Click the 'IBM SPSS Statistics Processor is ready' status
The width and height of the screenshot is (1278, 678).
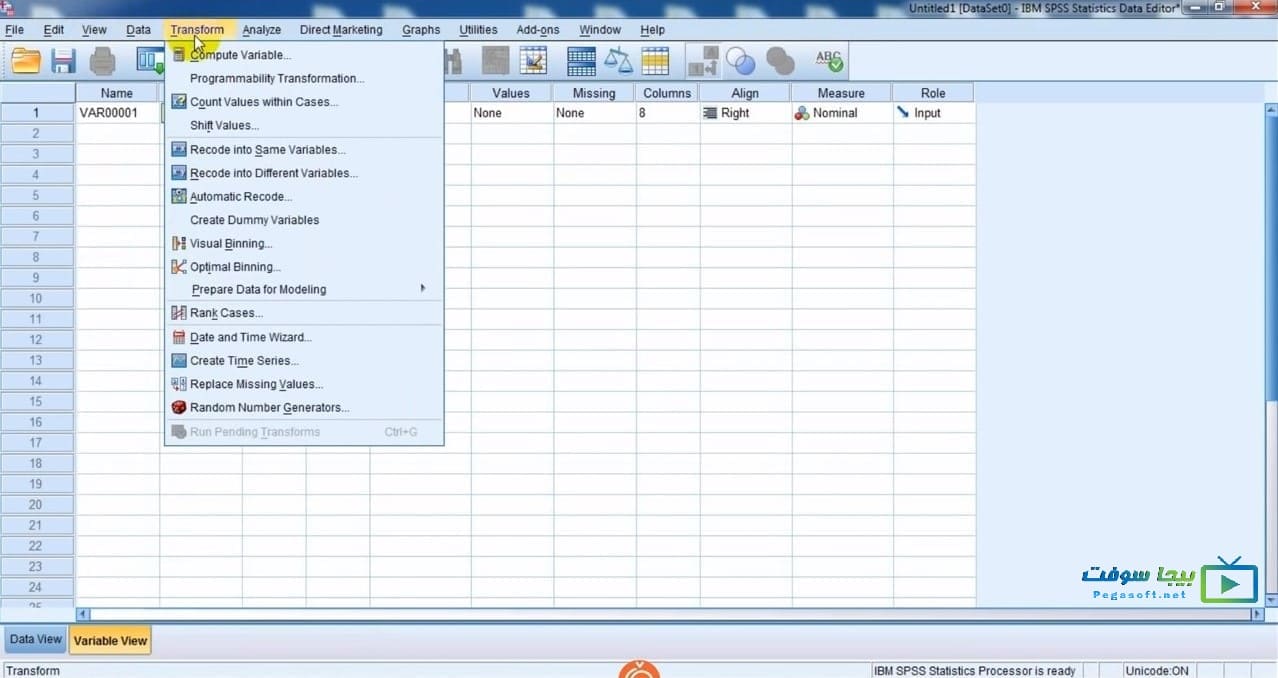pyautogui.click(x=974, y=671)
